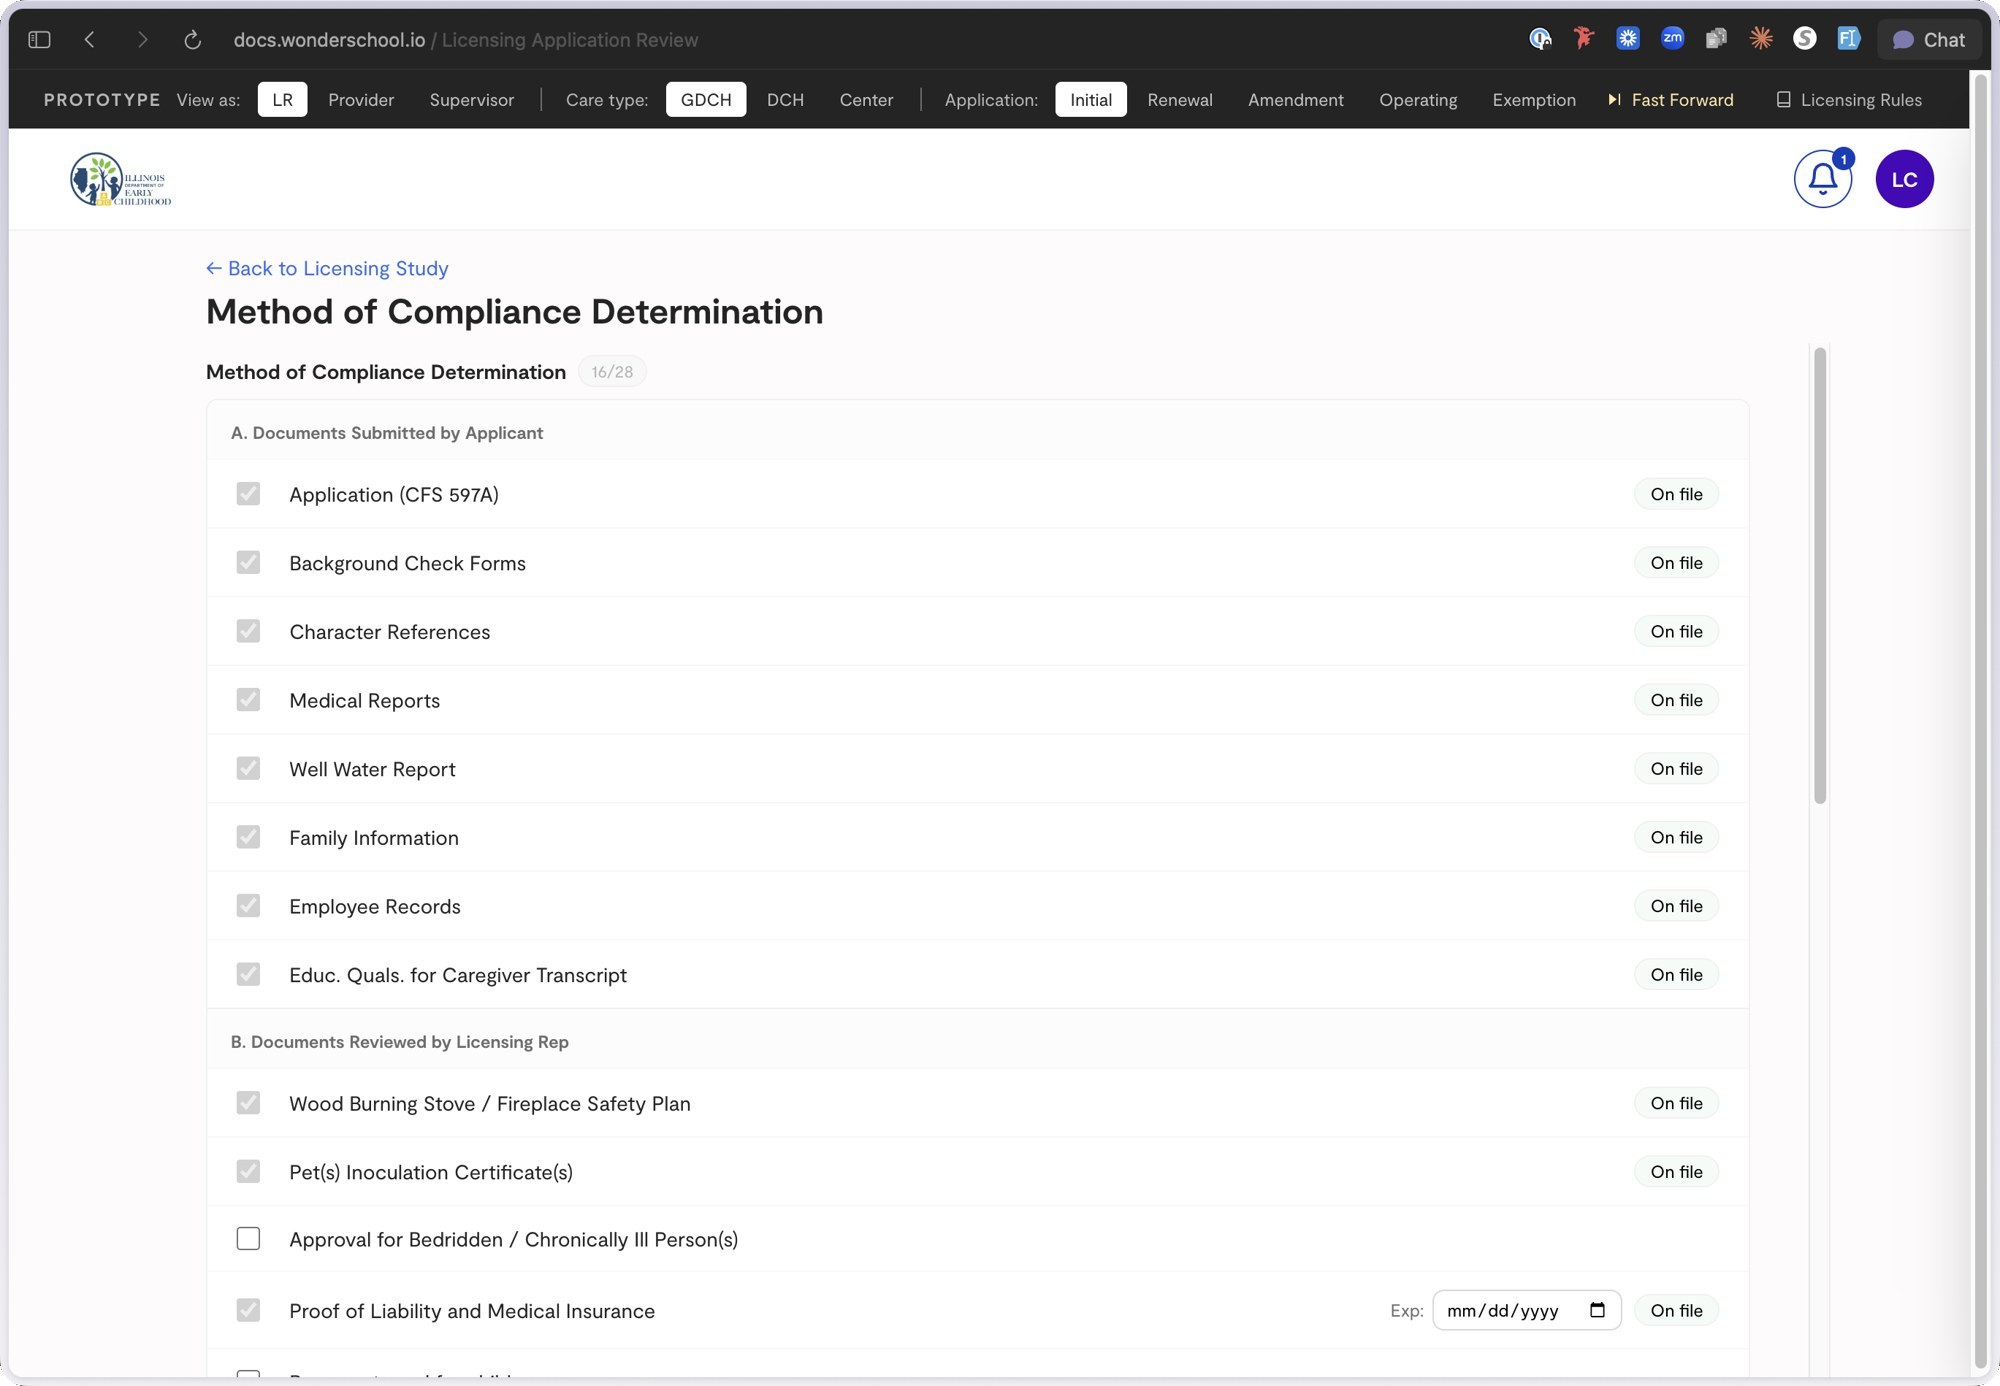Open the LC user avatar menu
The image size is (2000, 1386).
pyautogui.click(x=1904, y=179)
